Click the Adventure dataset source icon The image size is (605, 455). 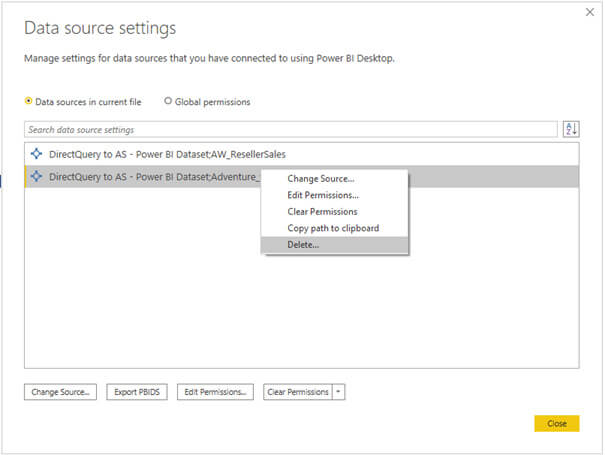click(36, 176)
